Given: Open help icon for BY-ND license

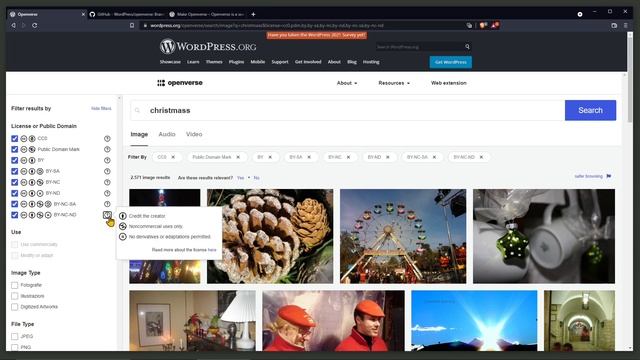Looking at the screenshot, I should tap(107, 193).
